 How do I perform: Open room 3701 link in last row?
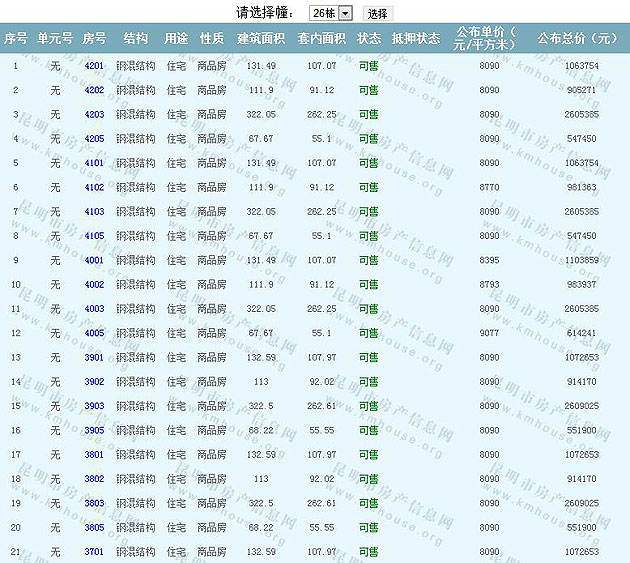click(x=94, y=552)
